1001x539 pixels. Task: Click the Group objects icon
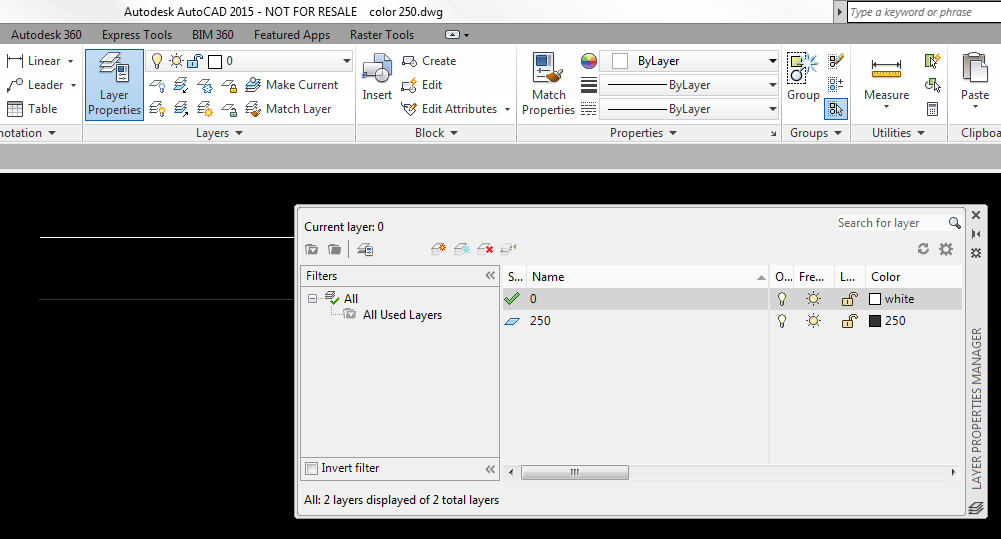[802, 68]
